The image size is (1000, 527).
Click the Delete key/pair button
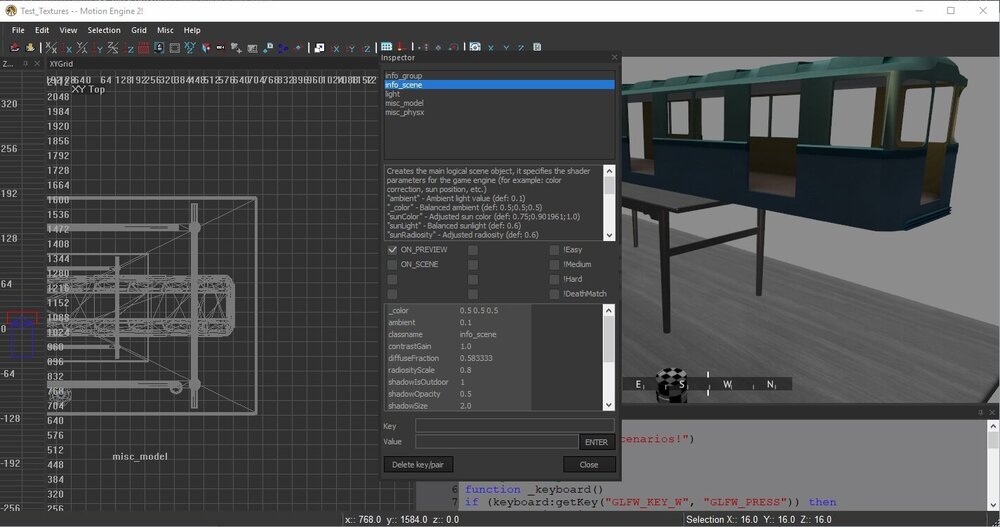pyautogui.click(x=416, y=464)
